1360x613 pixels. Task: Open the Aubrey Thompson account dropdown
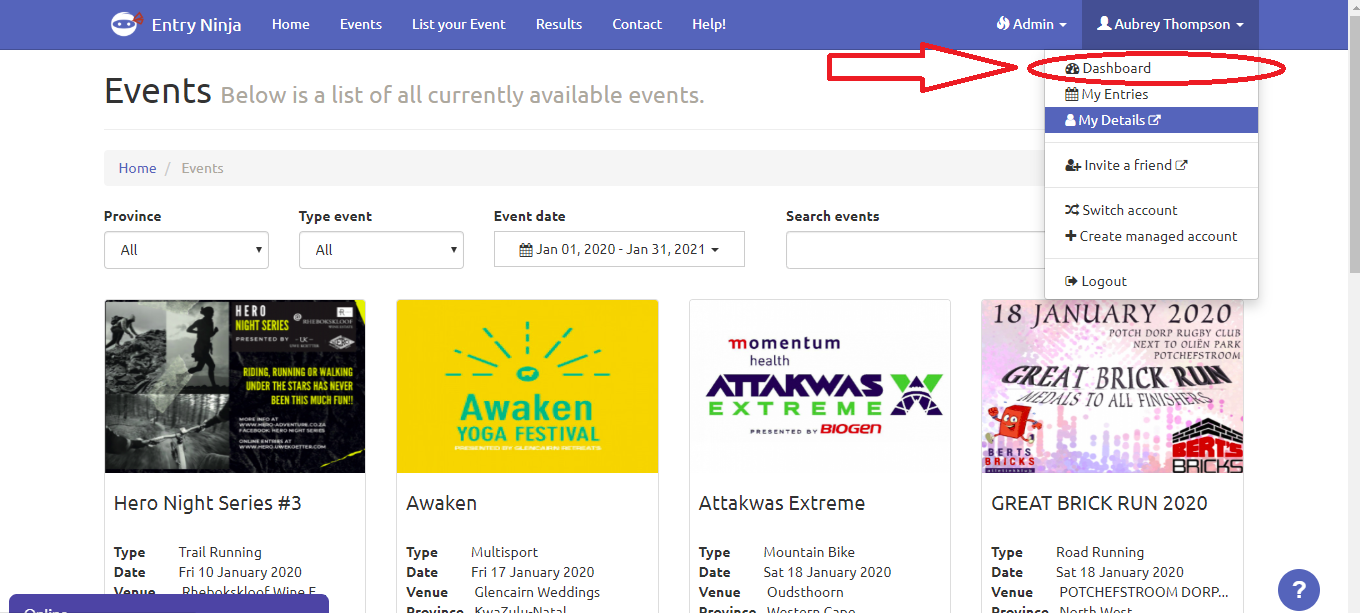[1170, 24]
